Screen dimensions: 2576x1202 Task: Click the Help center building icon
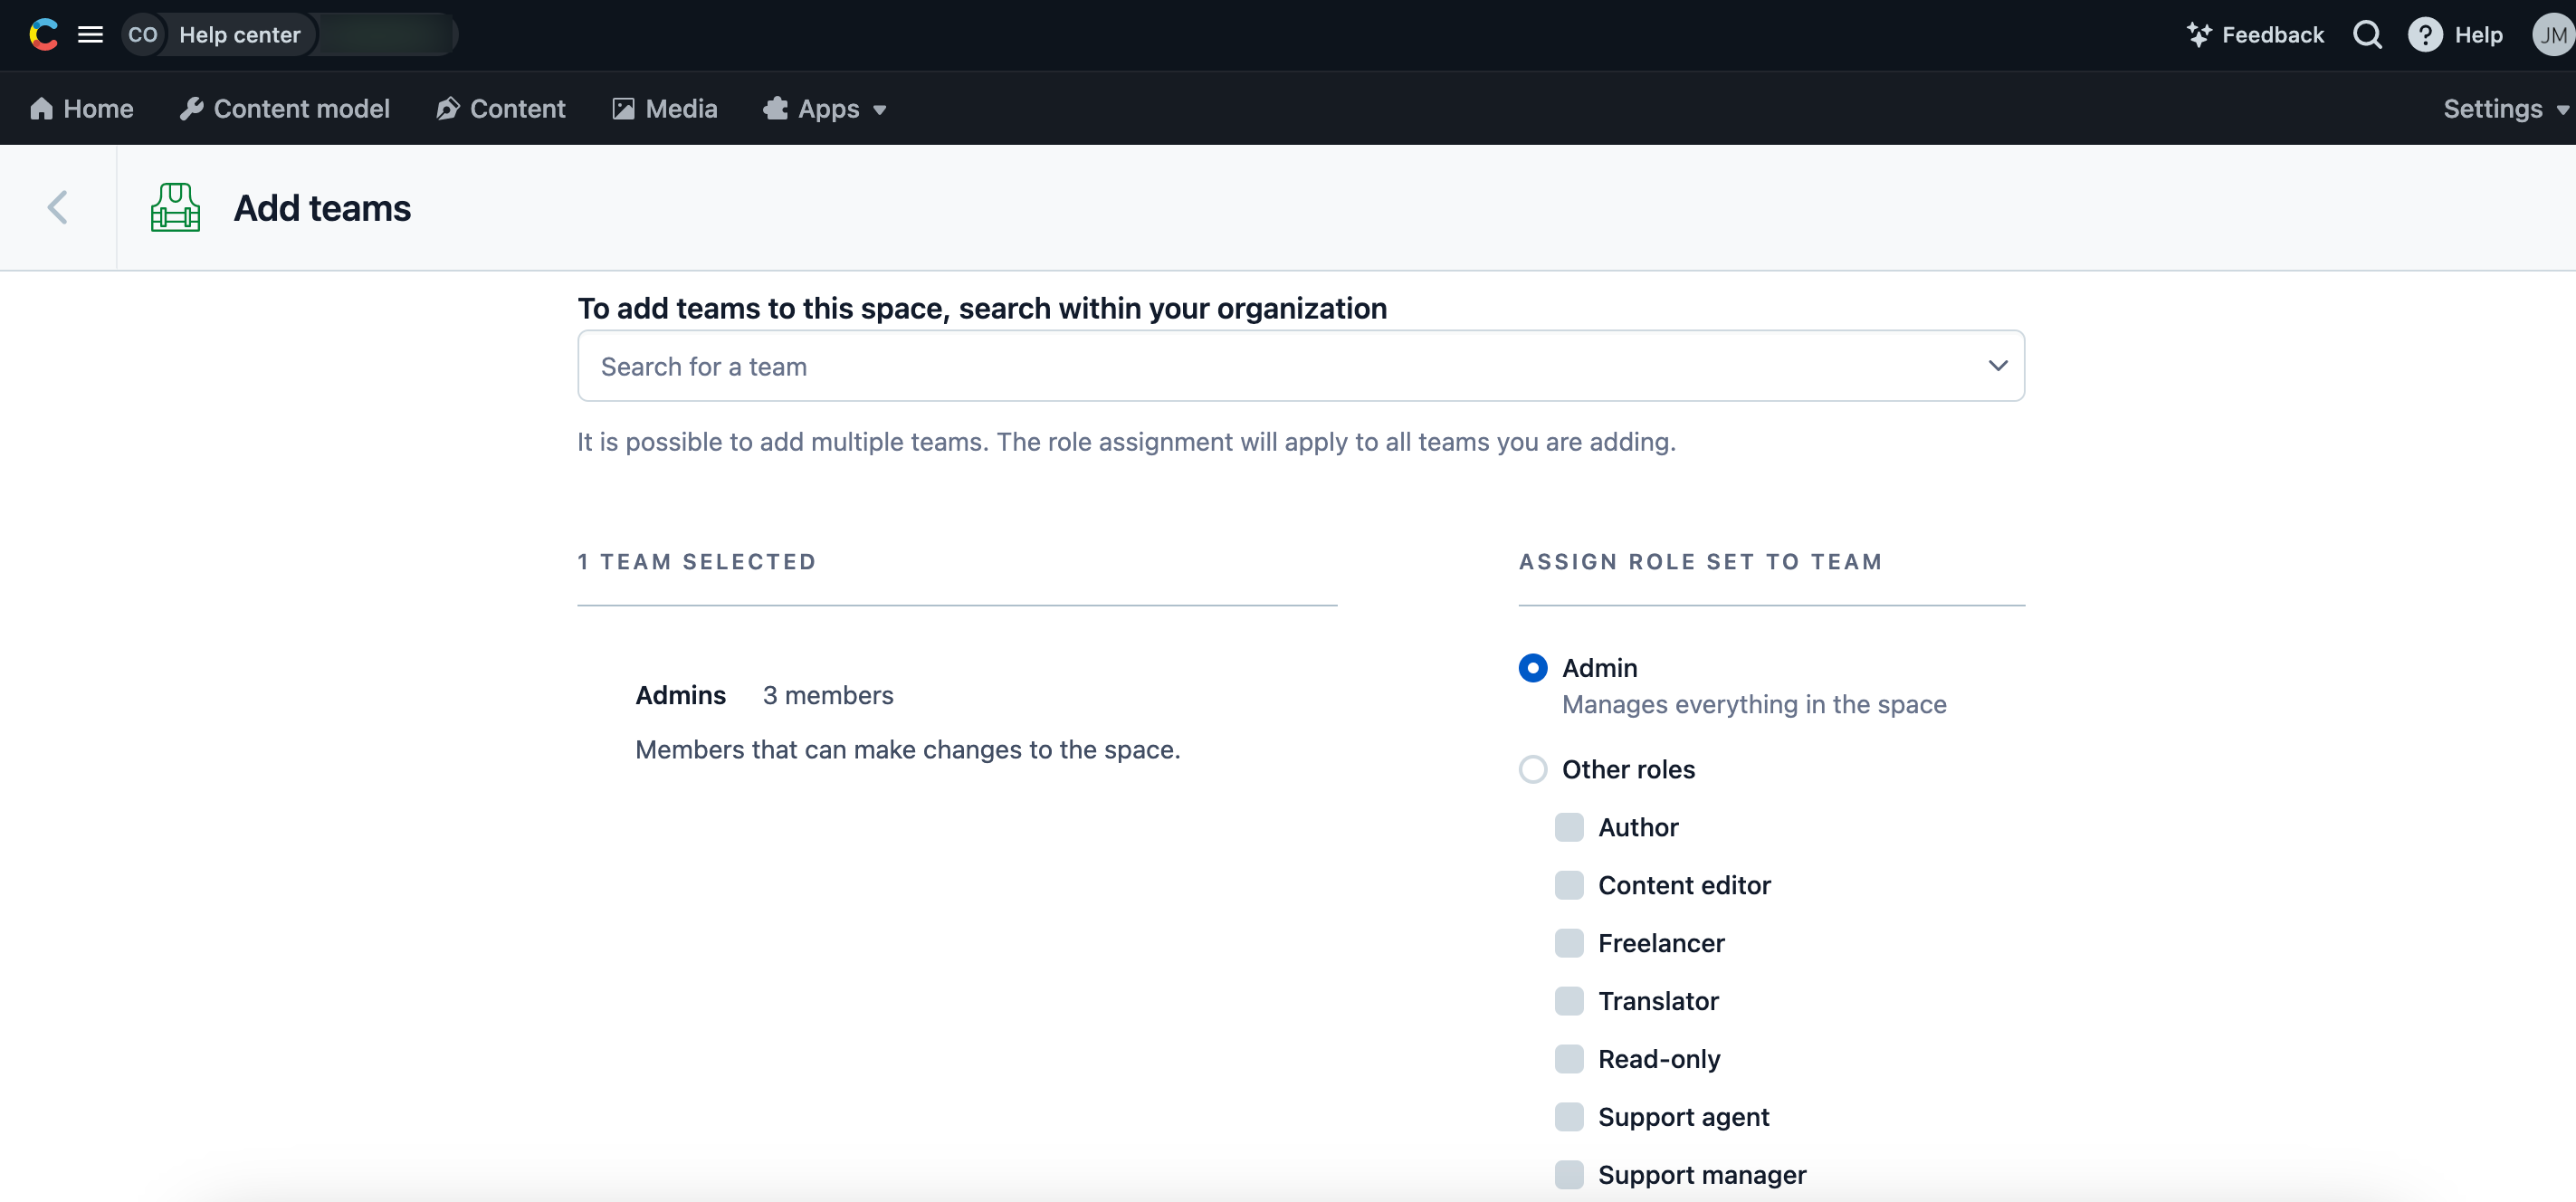pos(177,208)
